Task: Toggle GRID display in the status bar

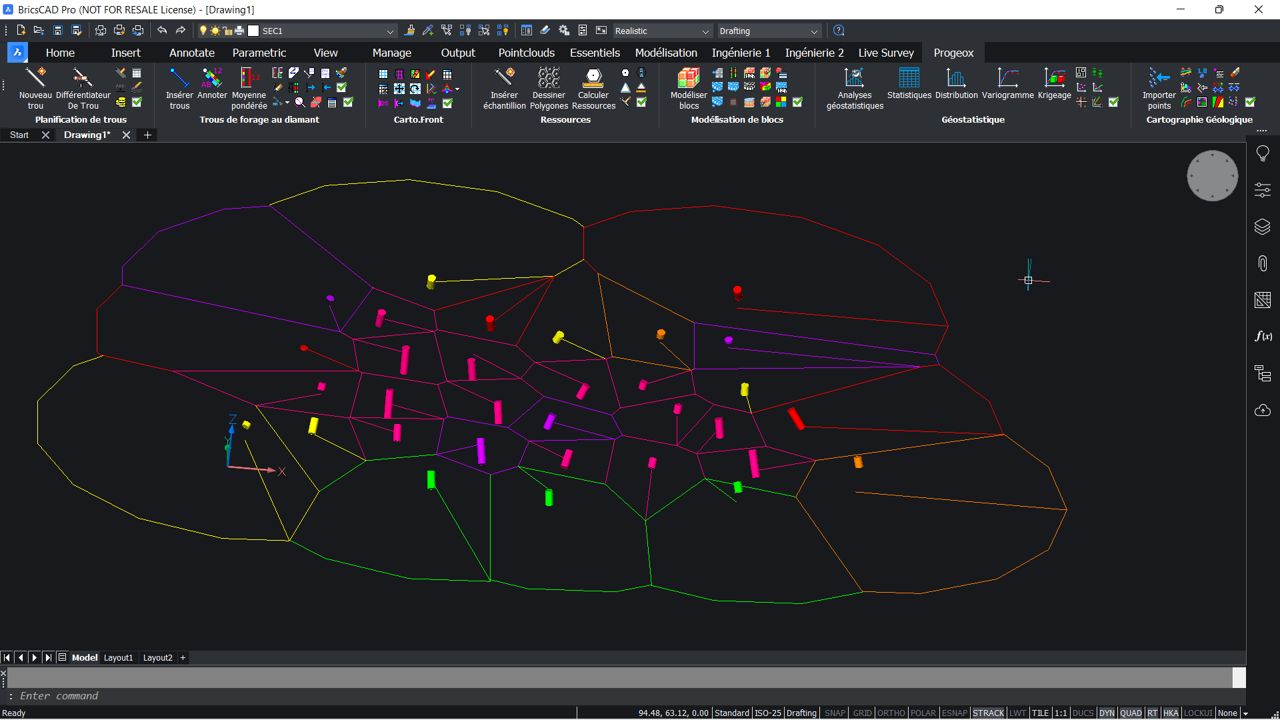Action: click(862, 712)
